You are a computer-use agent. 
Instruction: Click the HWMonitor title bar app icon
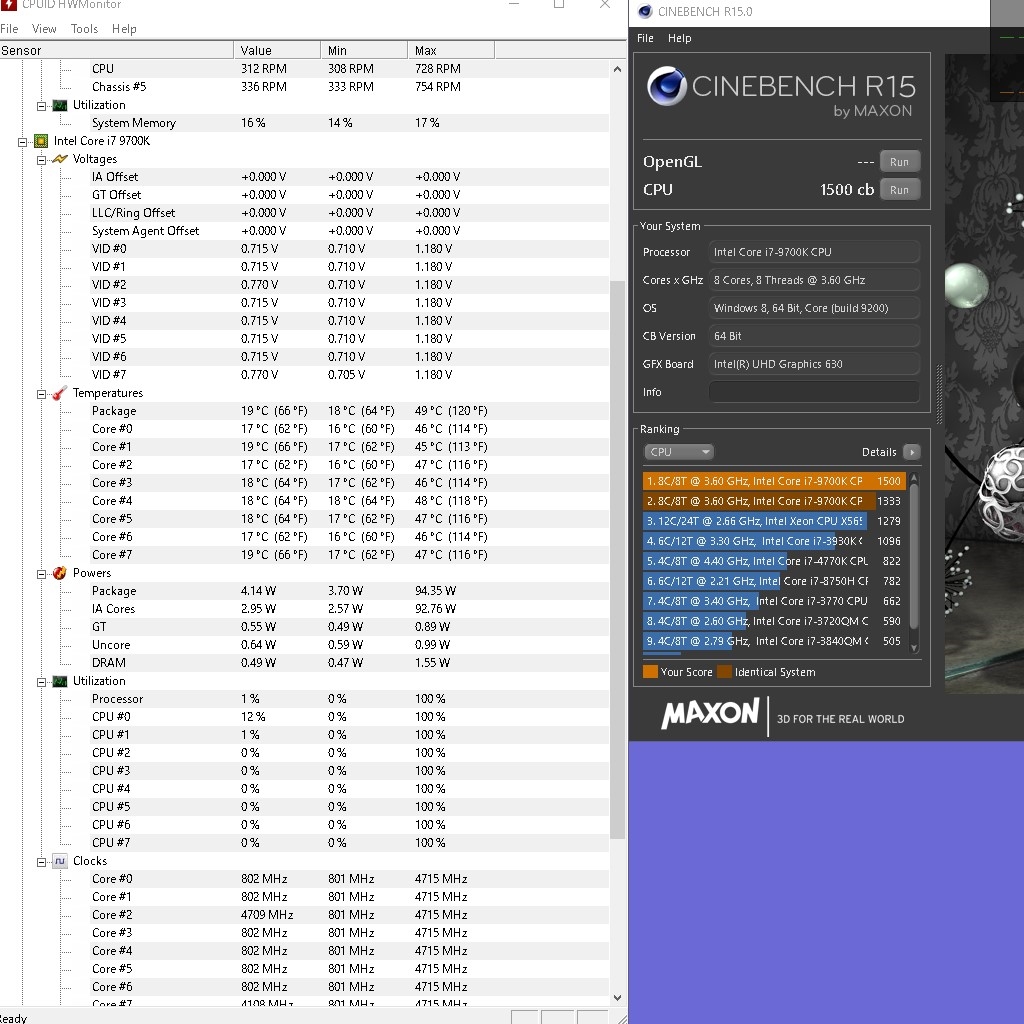9,5
